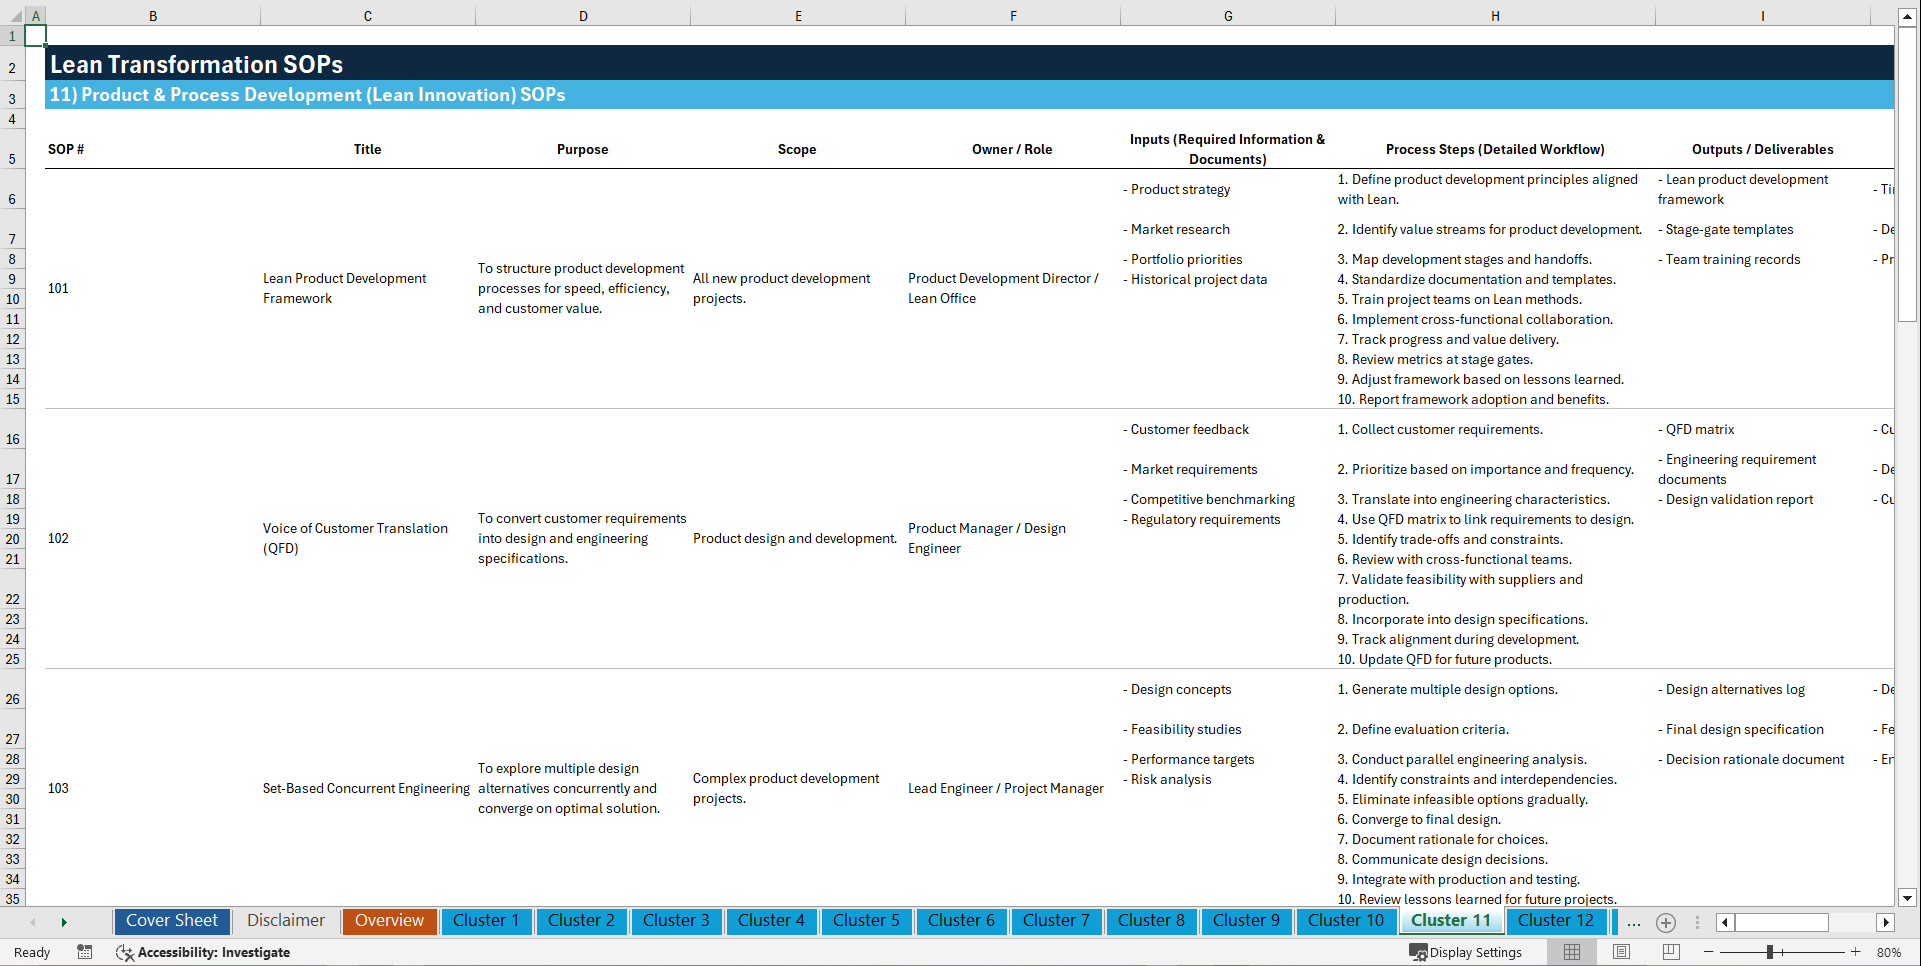1921x966 pixels.
Task: Add a new worksheet using the plus icon
Action: point(1666,922)
